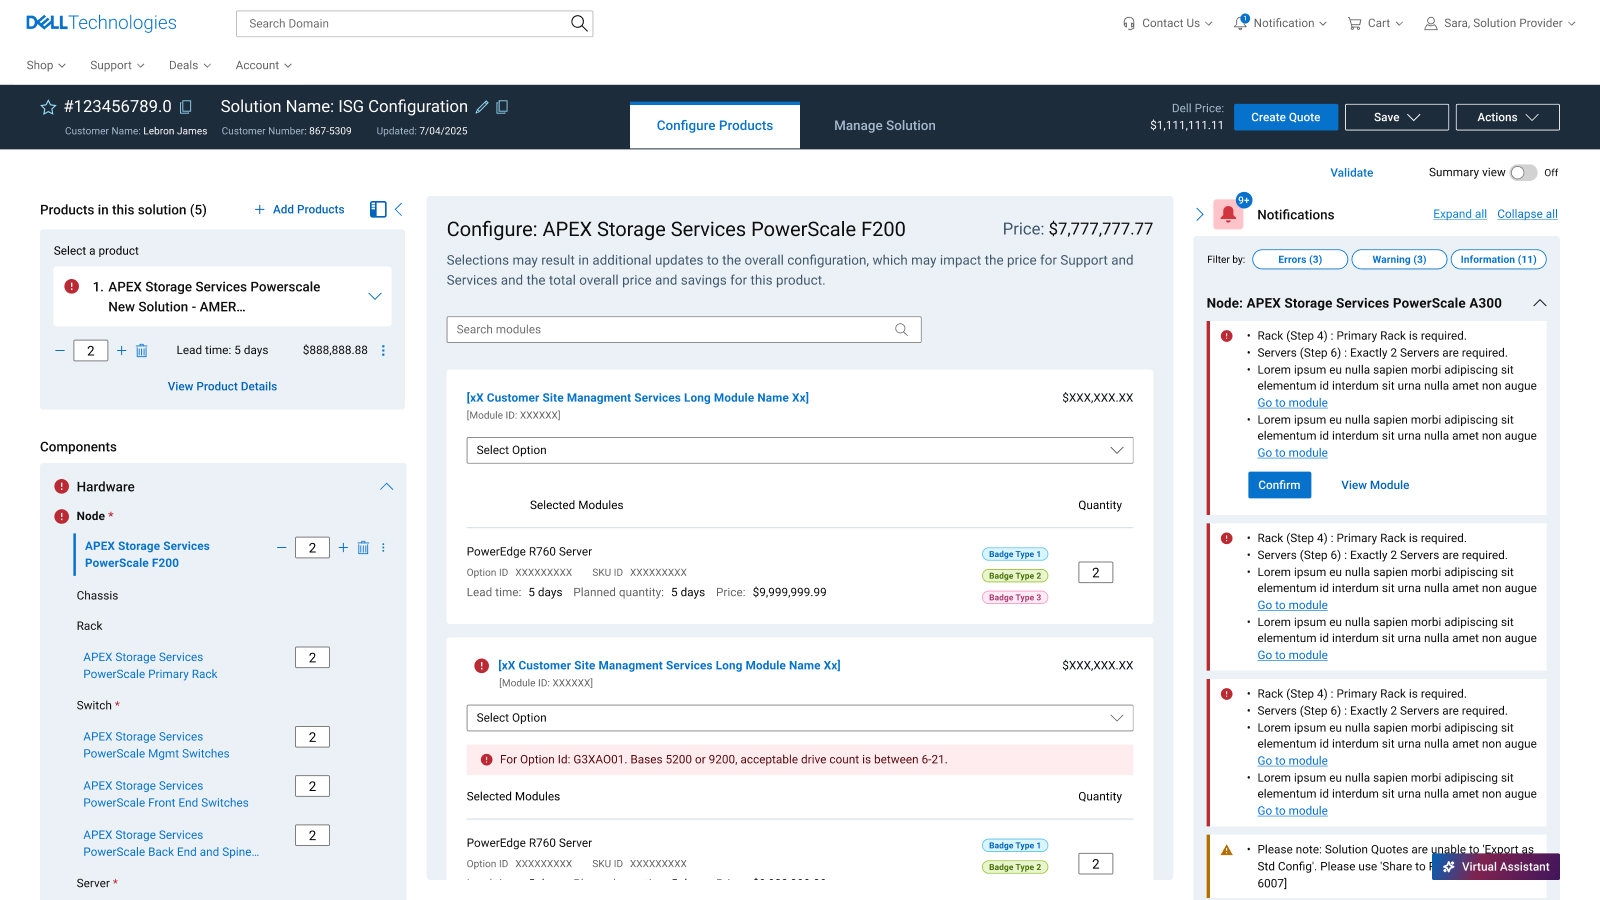Open the Actions dropdown
Viewport: 1600px width, 900px height.
pyautogui.click(x=1507, y=117)
